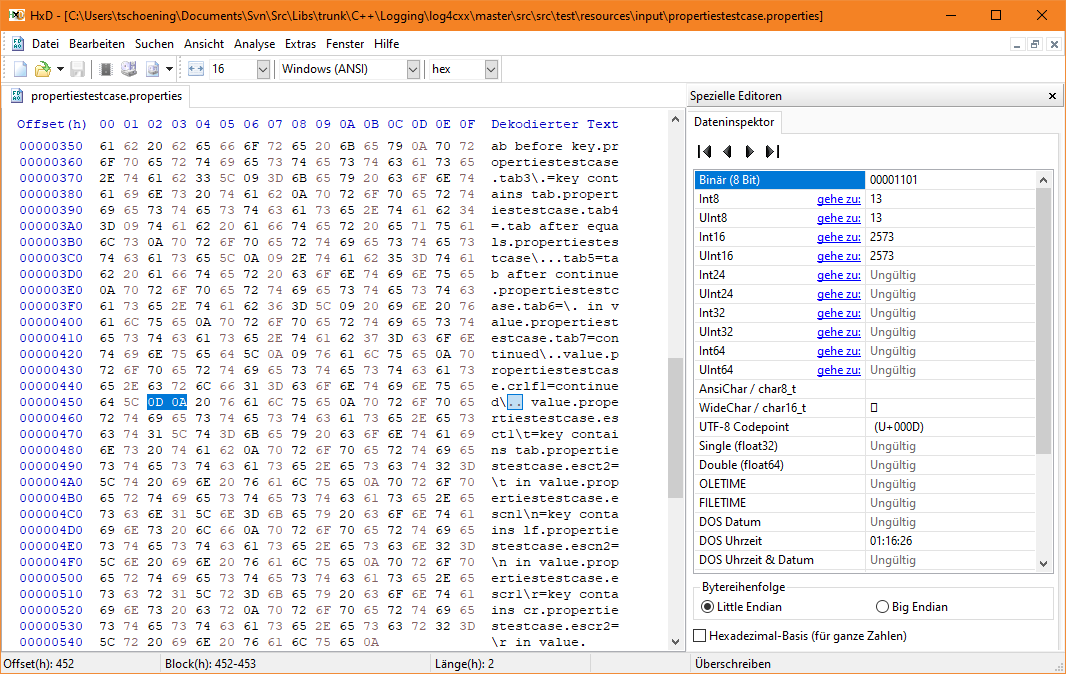Jump to the first byte in the Dateninspektor
This screenshot has height=674, width=1066.
pyautogui.click(x=704, y=151)
